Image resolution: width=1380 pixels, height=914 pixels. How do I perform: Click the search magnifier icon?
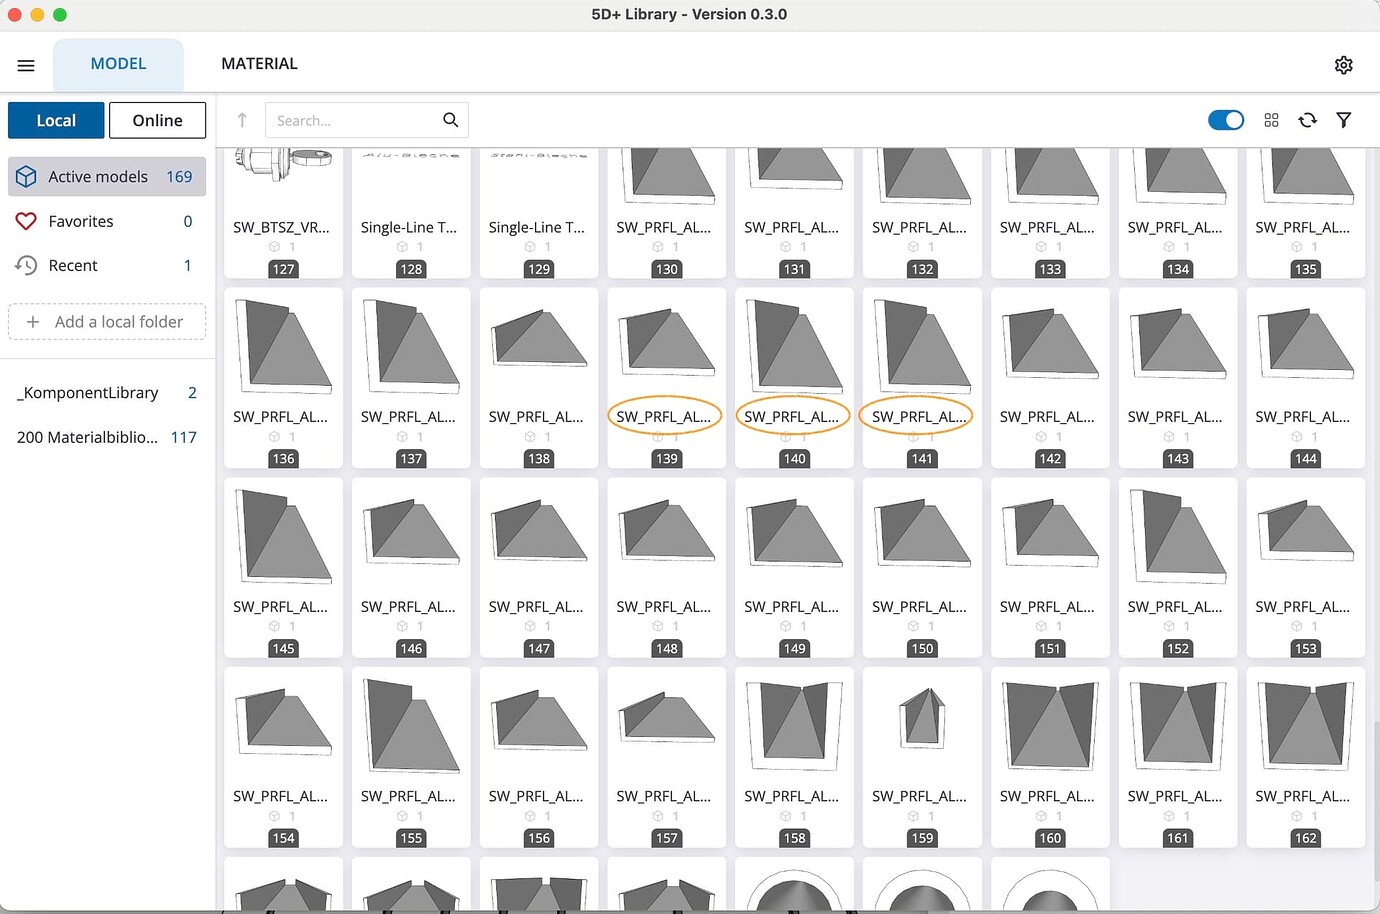point(451,119)
